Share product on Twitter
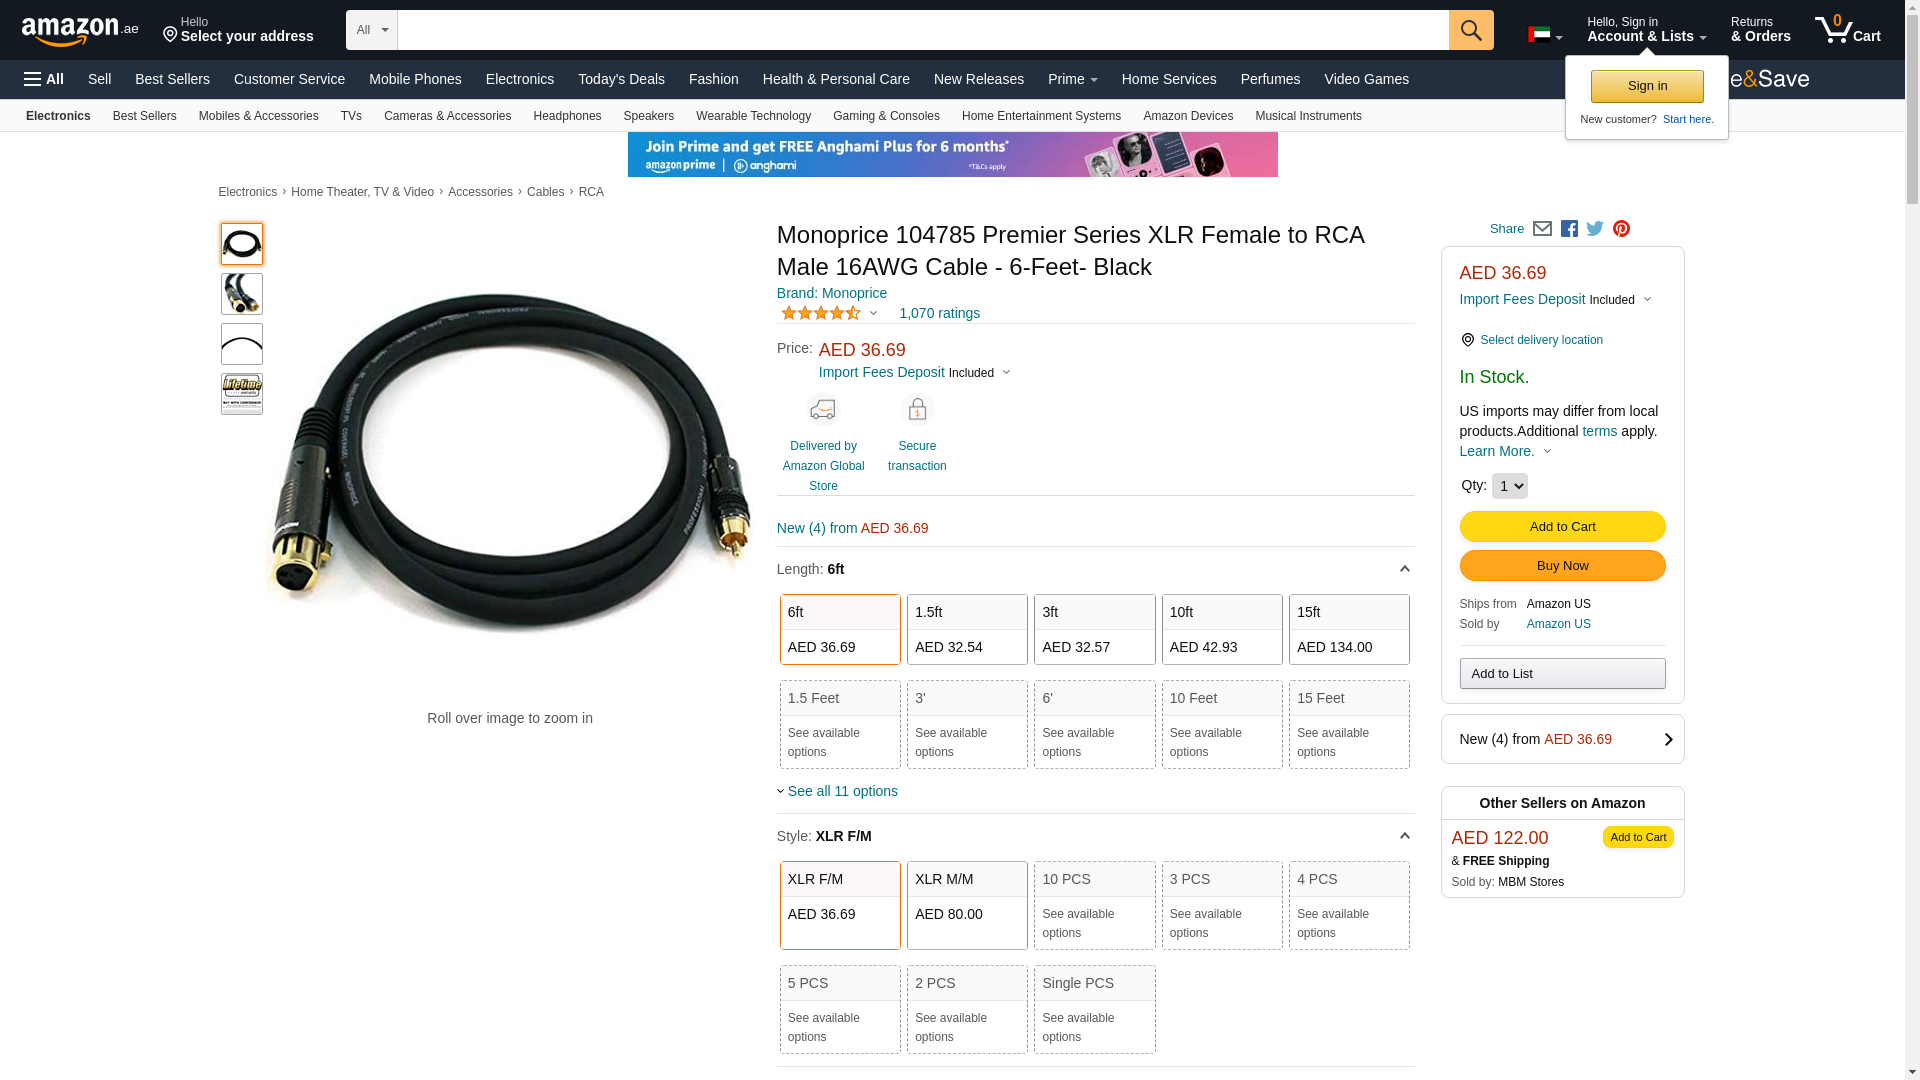 tap(1595, 229)
